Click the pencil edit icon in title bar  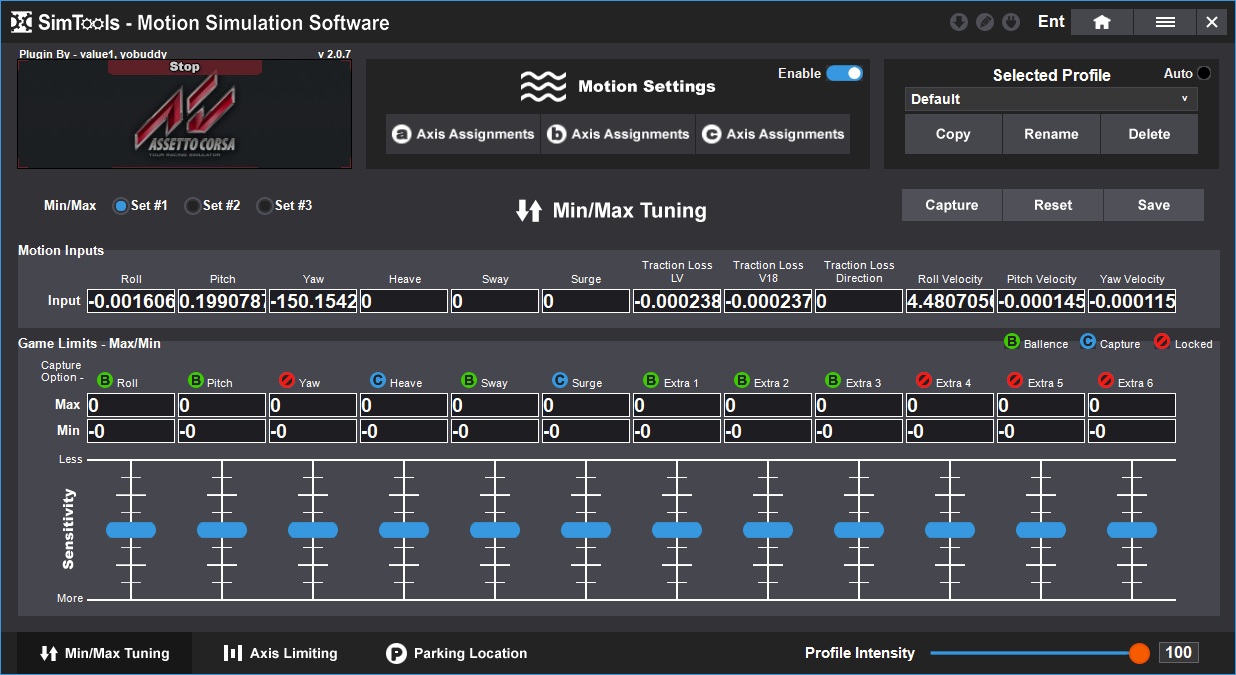[985, 22]
